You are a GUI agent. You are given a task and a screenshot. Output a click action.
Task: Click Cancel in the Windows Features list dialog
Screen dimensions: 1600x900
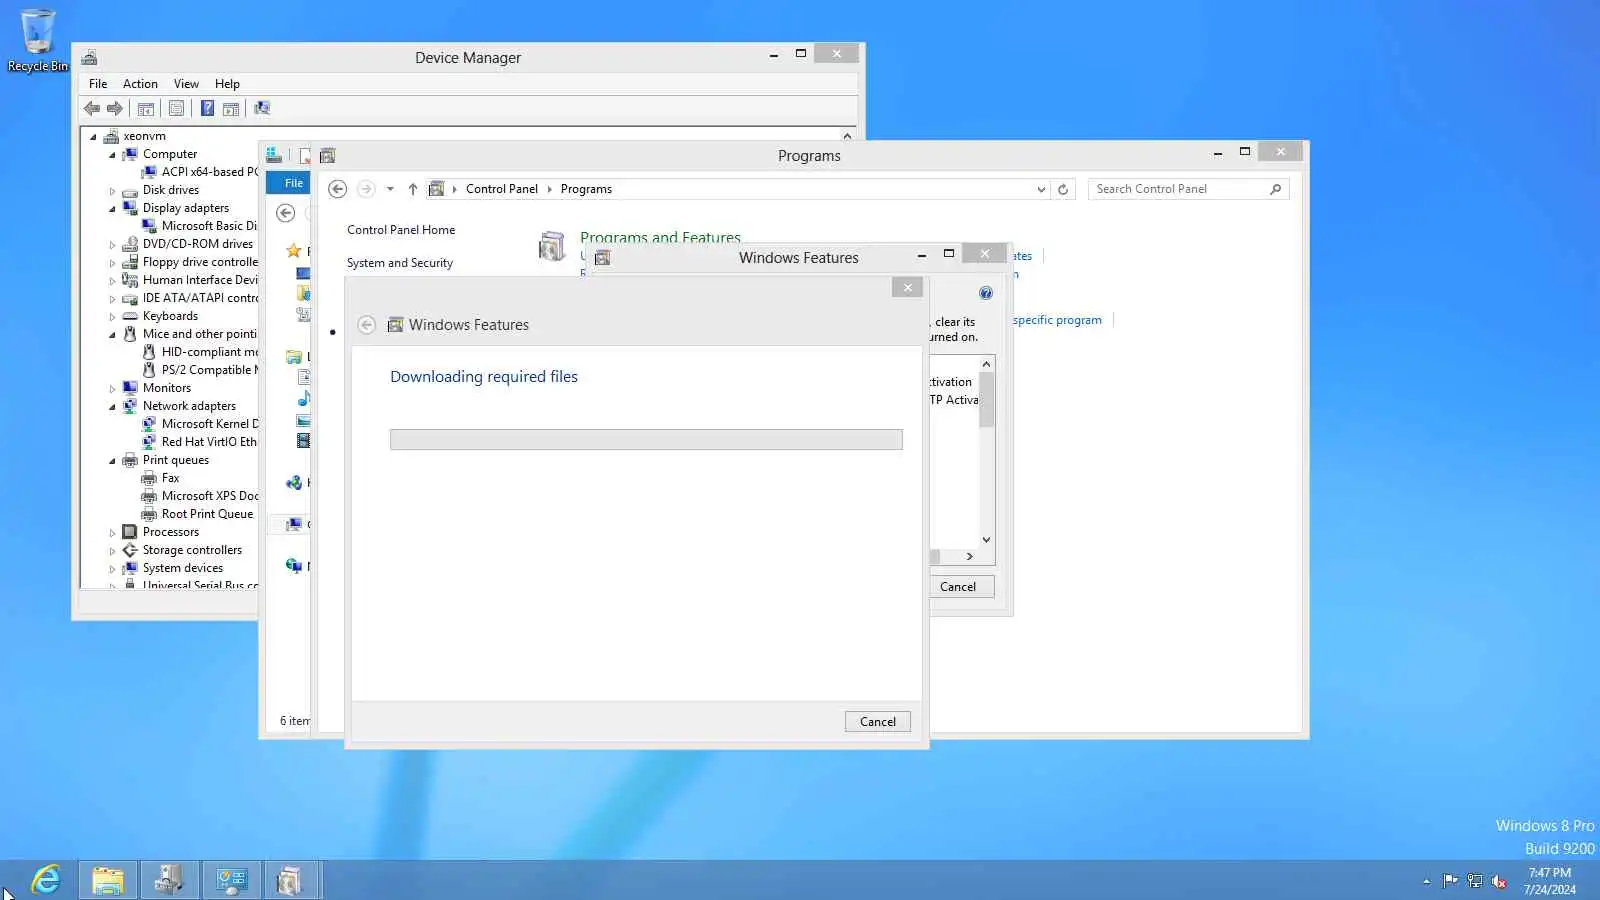tap(958, 587)
